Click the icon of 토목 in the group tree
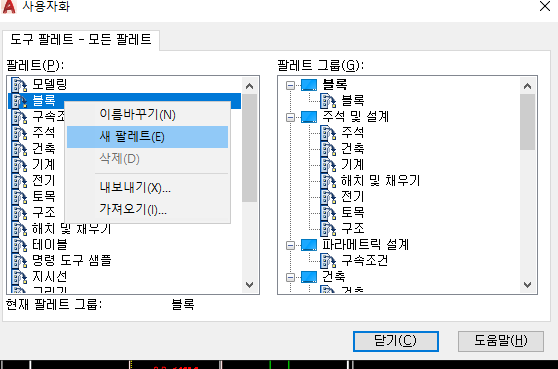 click(328, 213)
